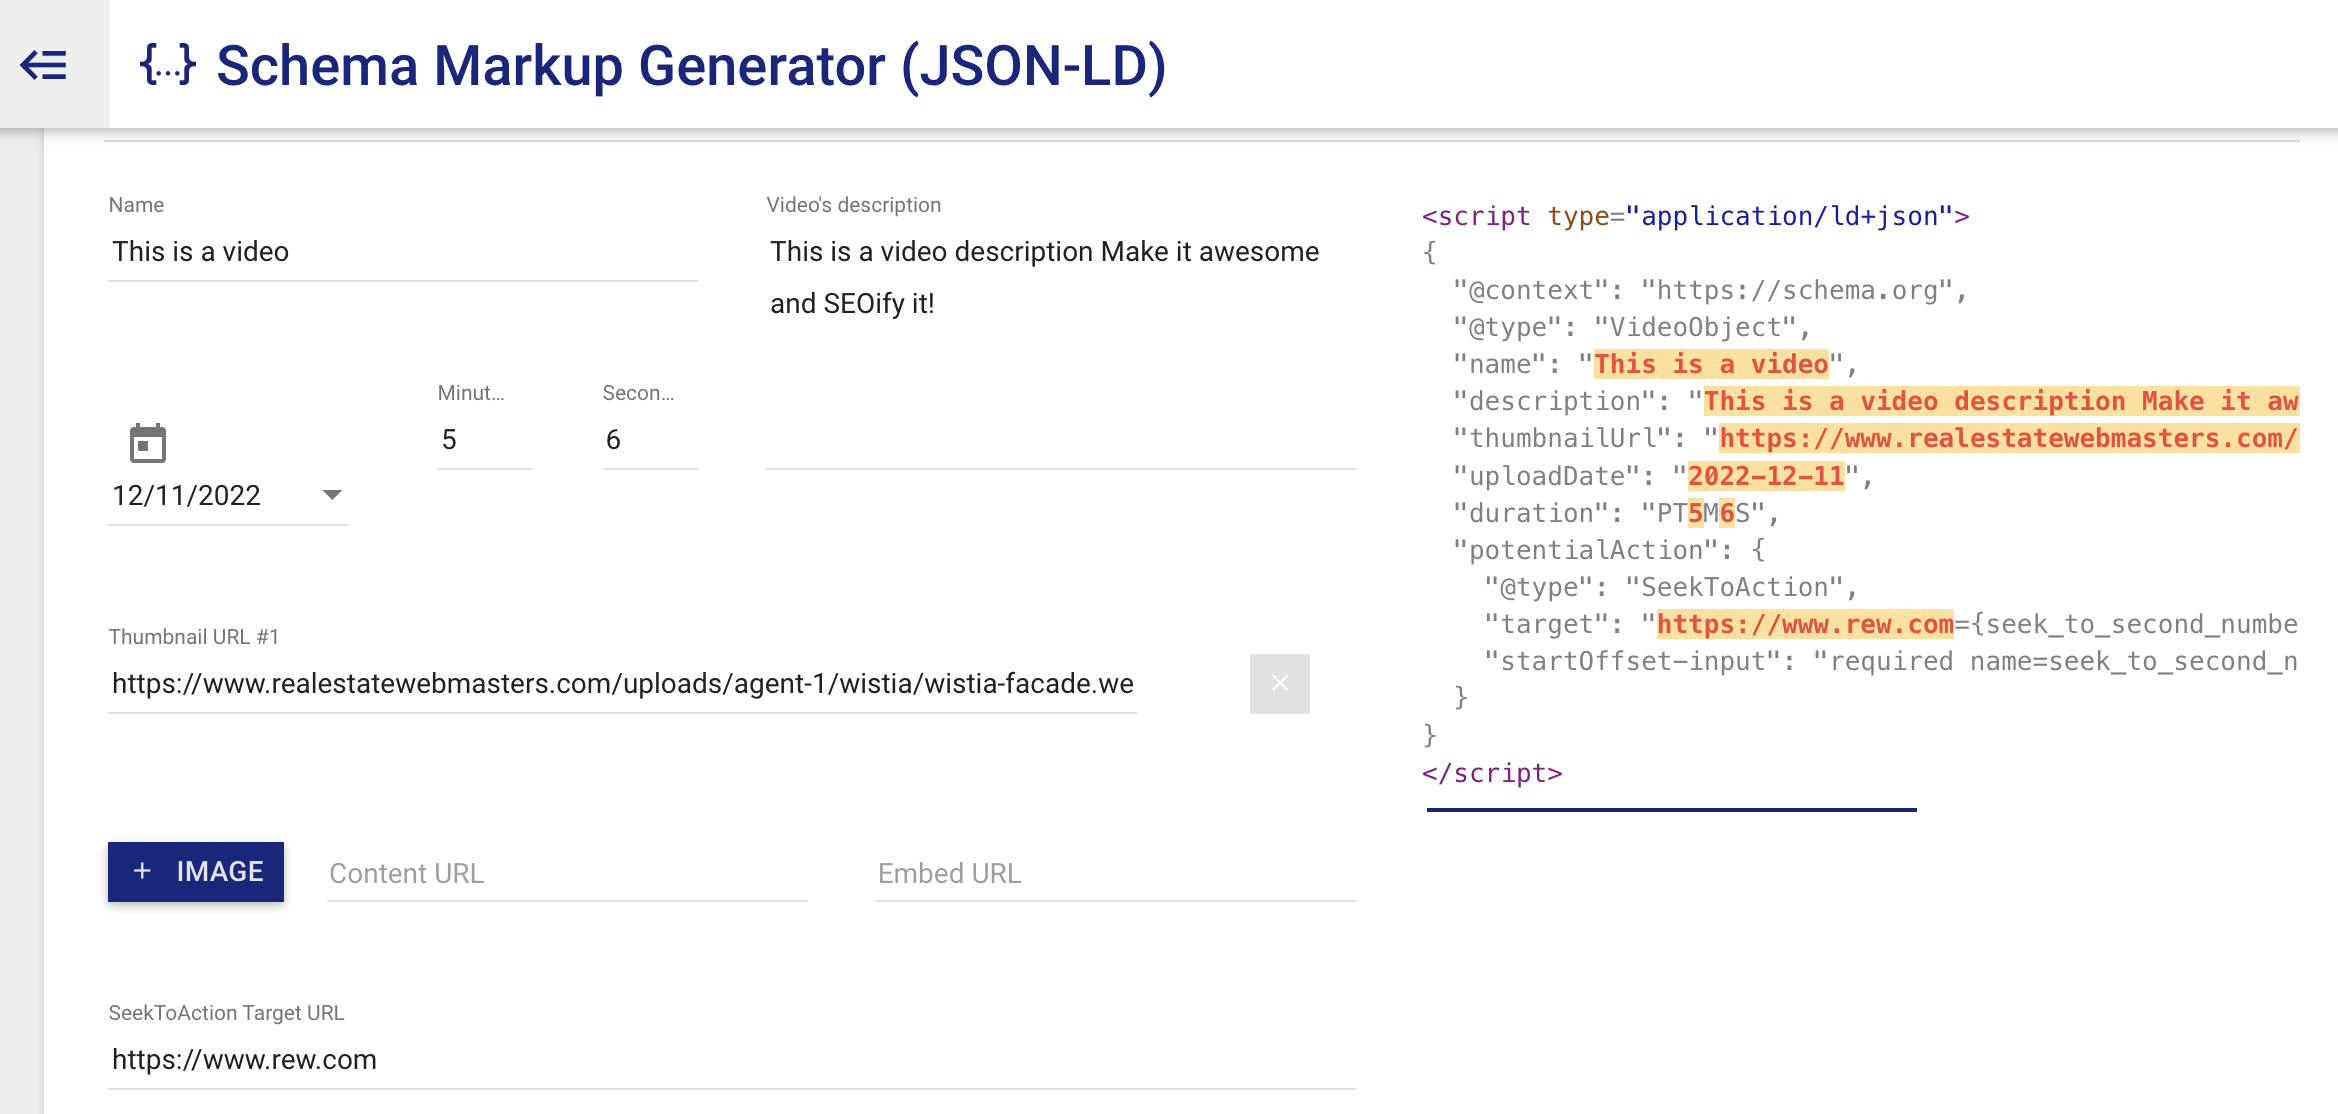Image resolution: width=2338 pixels, height=1114 pixels.
Task: Open the calendar date picker icon
Action: [x=148, y=443]
